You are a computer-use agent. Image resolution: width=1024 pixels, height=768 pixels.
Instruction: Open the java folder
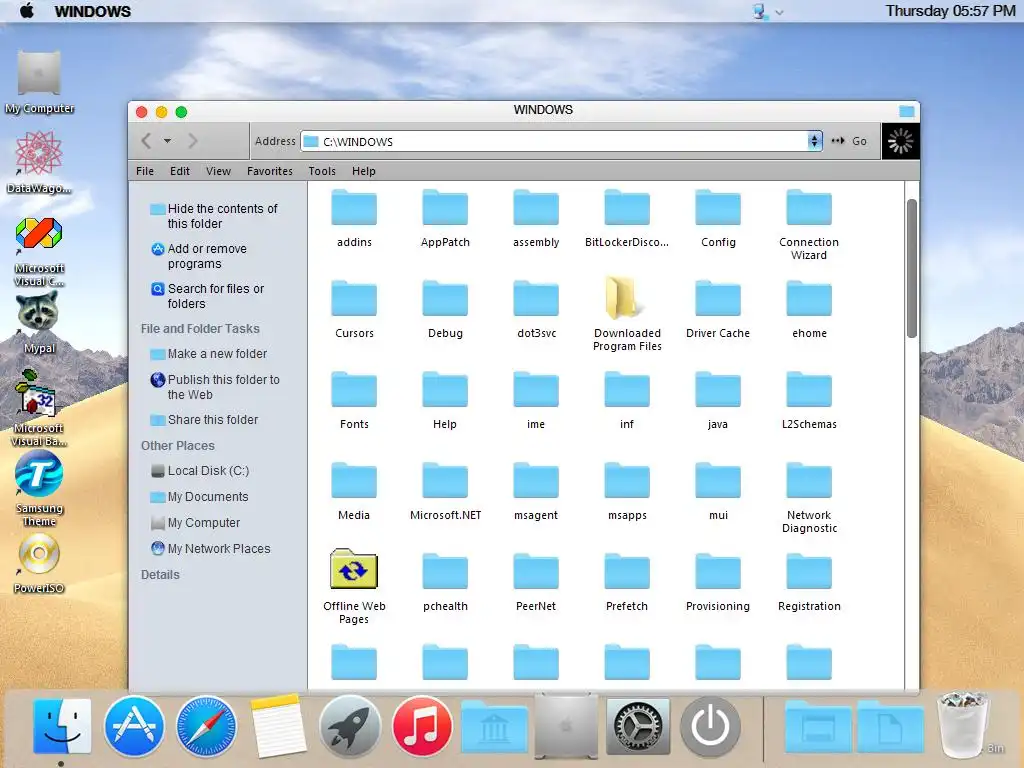tap(718, 400)
